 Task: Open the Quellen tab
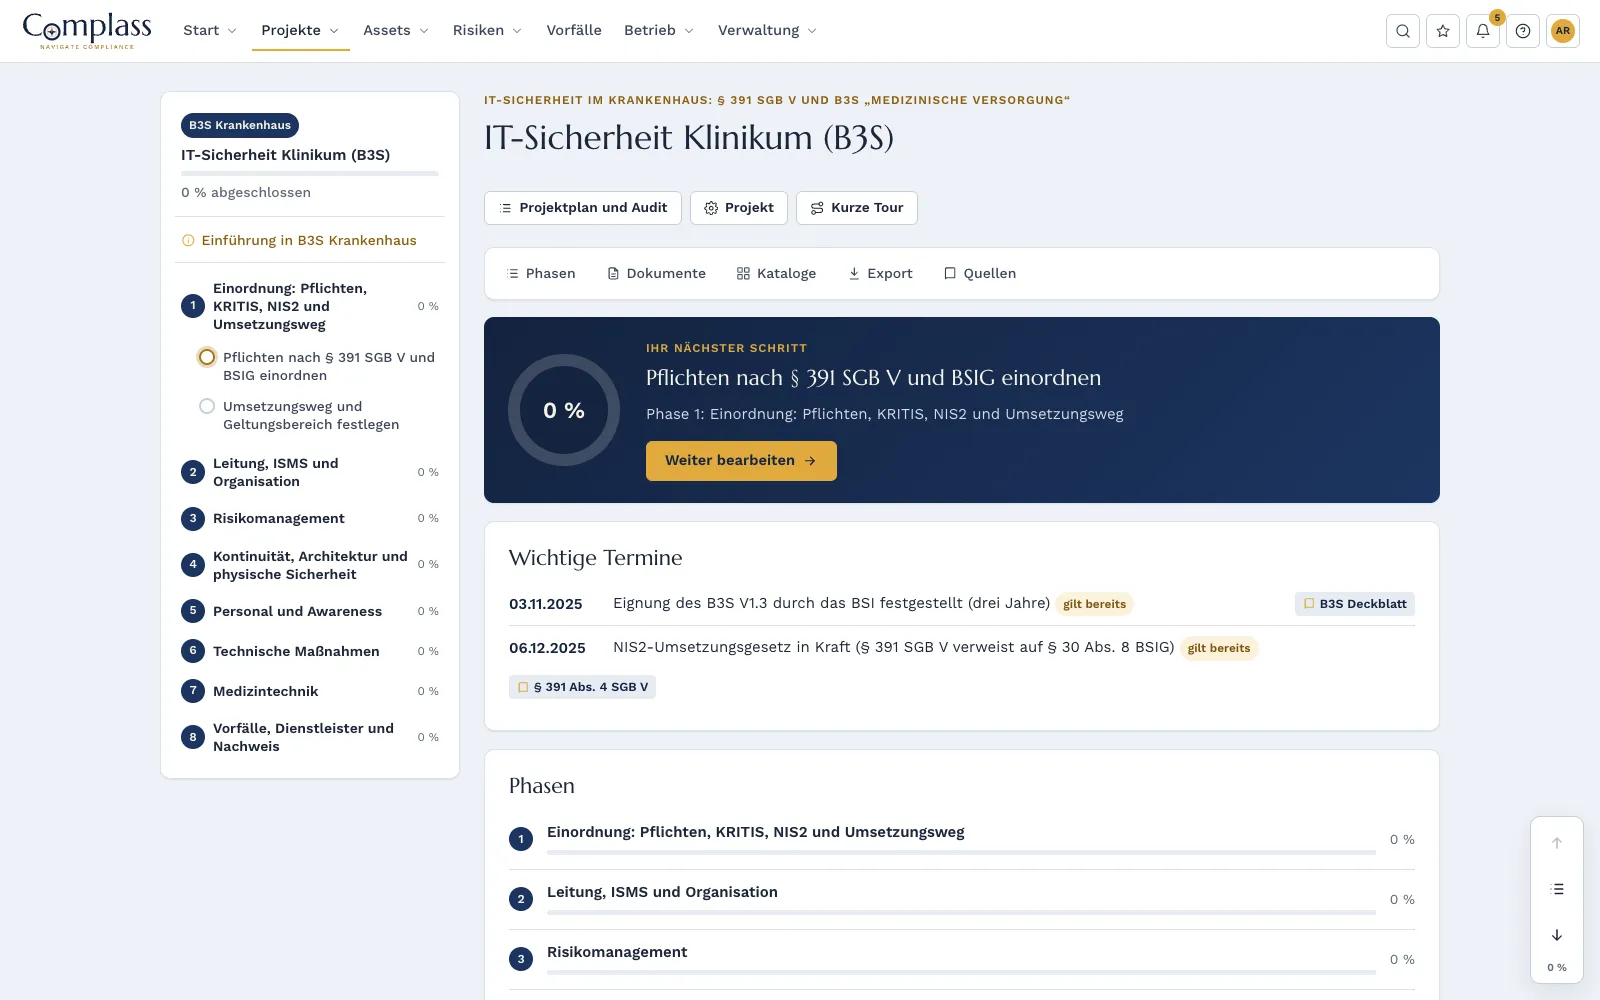(x=980, y=274)
